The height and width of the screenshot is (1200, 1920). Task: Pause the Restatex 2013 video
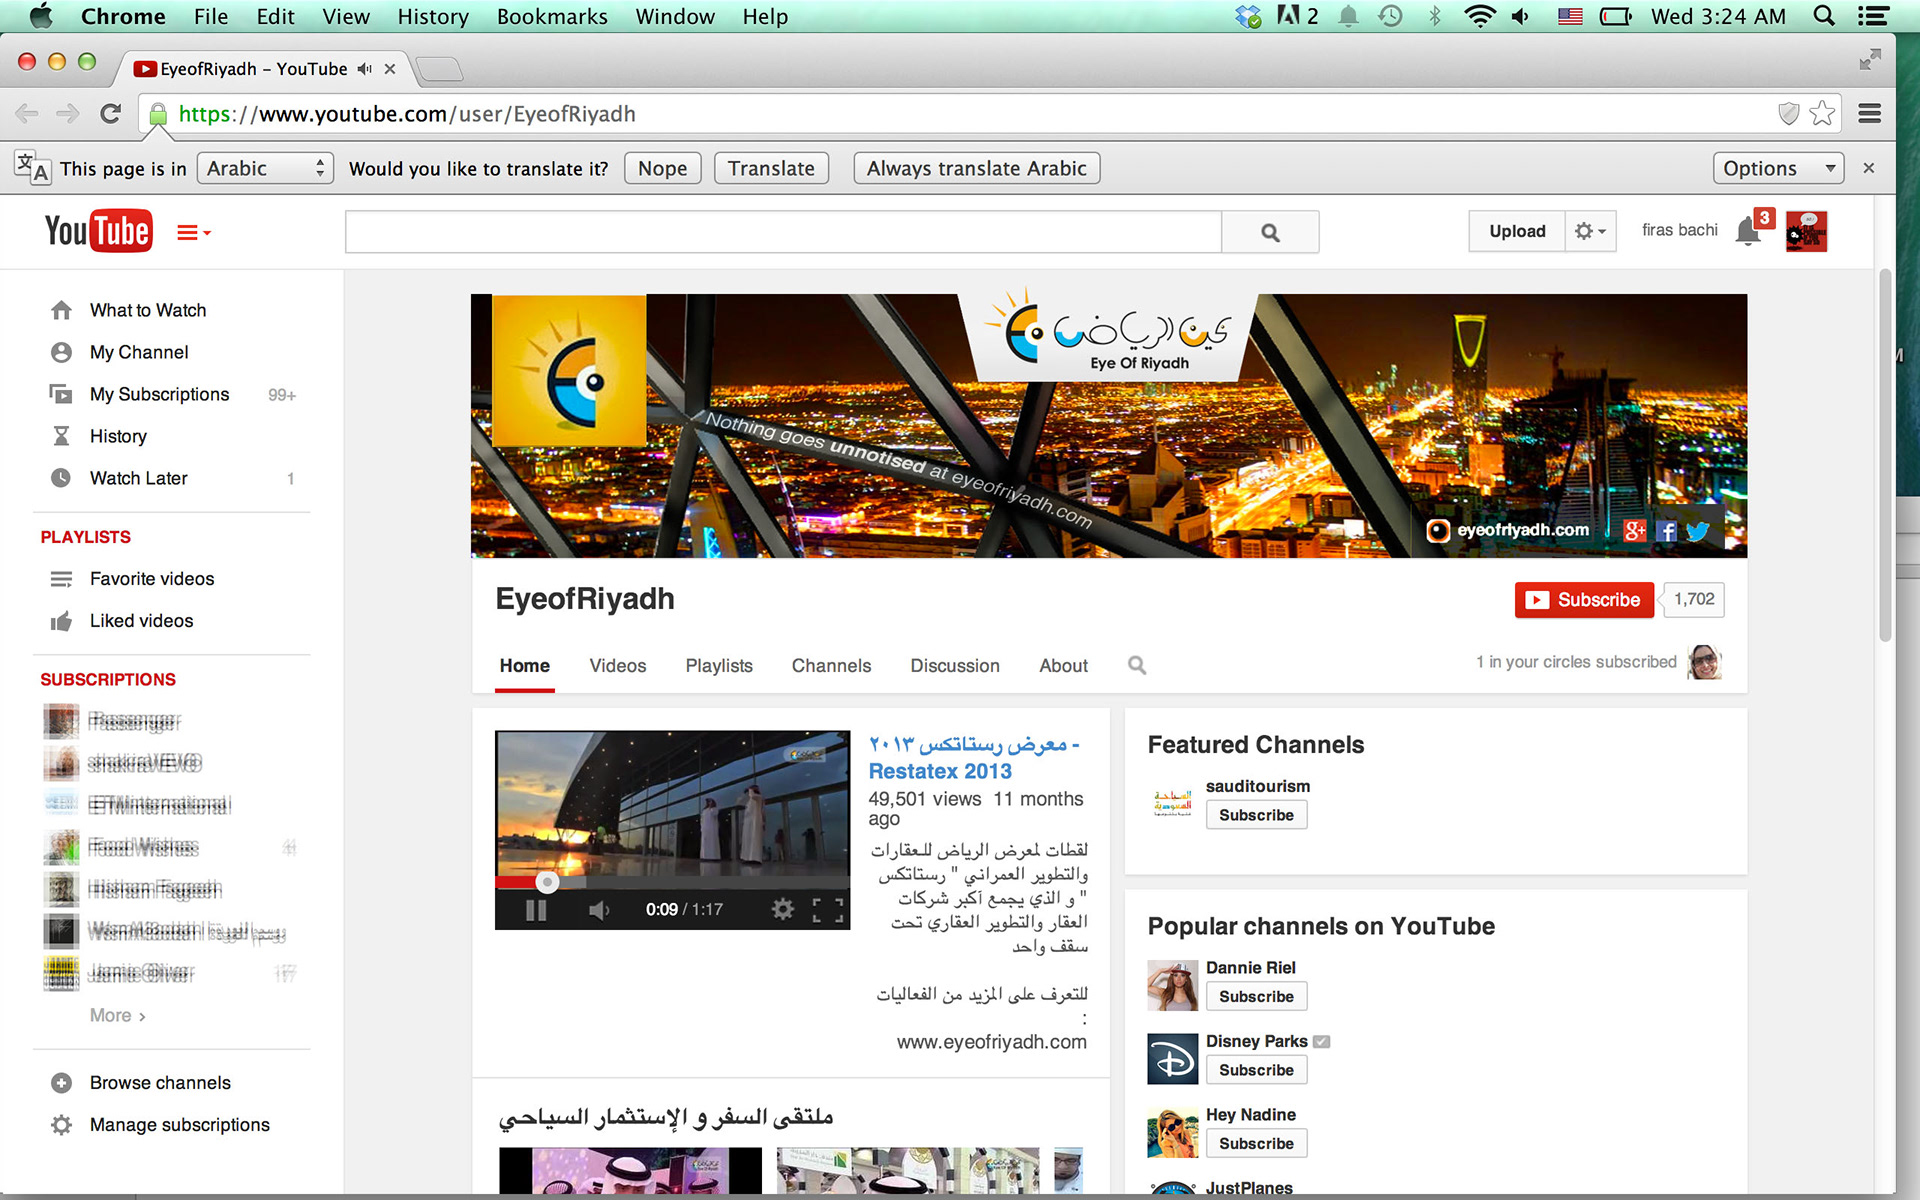pos(536,910)
